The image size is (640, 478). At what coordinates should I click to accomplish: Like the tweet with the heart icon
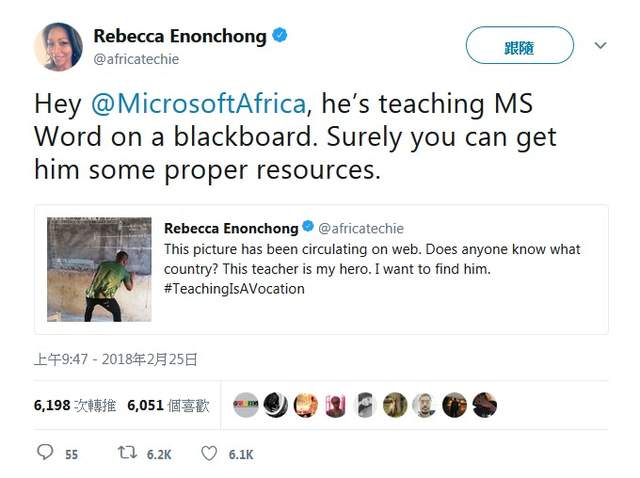coord(209,453)
